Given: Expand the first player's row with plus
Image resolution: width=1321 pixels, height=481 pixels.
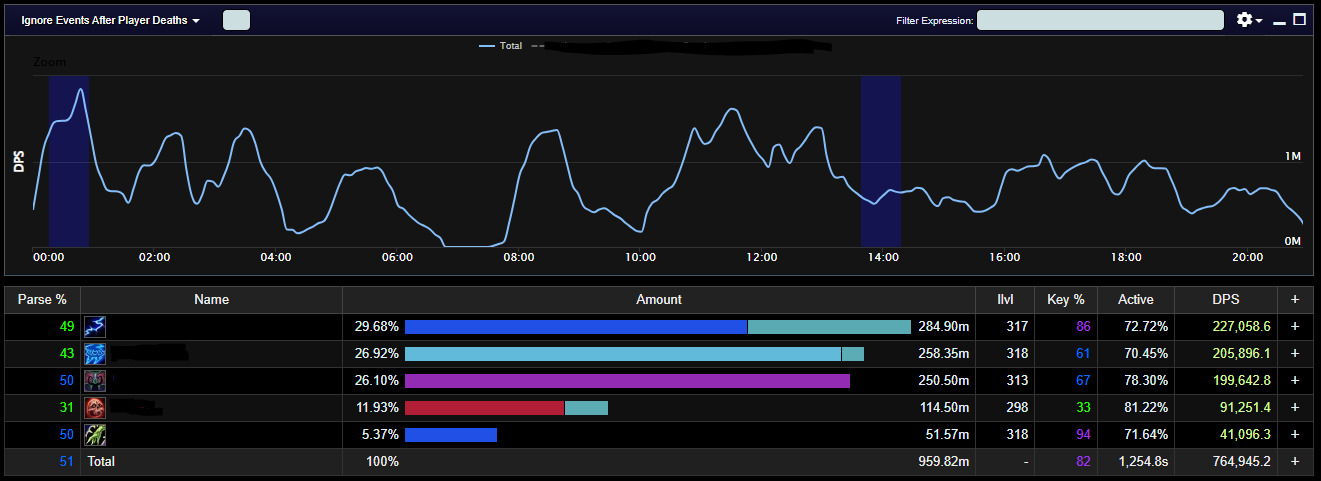Looking at the screenshot, I should [x=1295, y=326].
